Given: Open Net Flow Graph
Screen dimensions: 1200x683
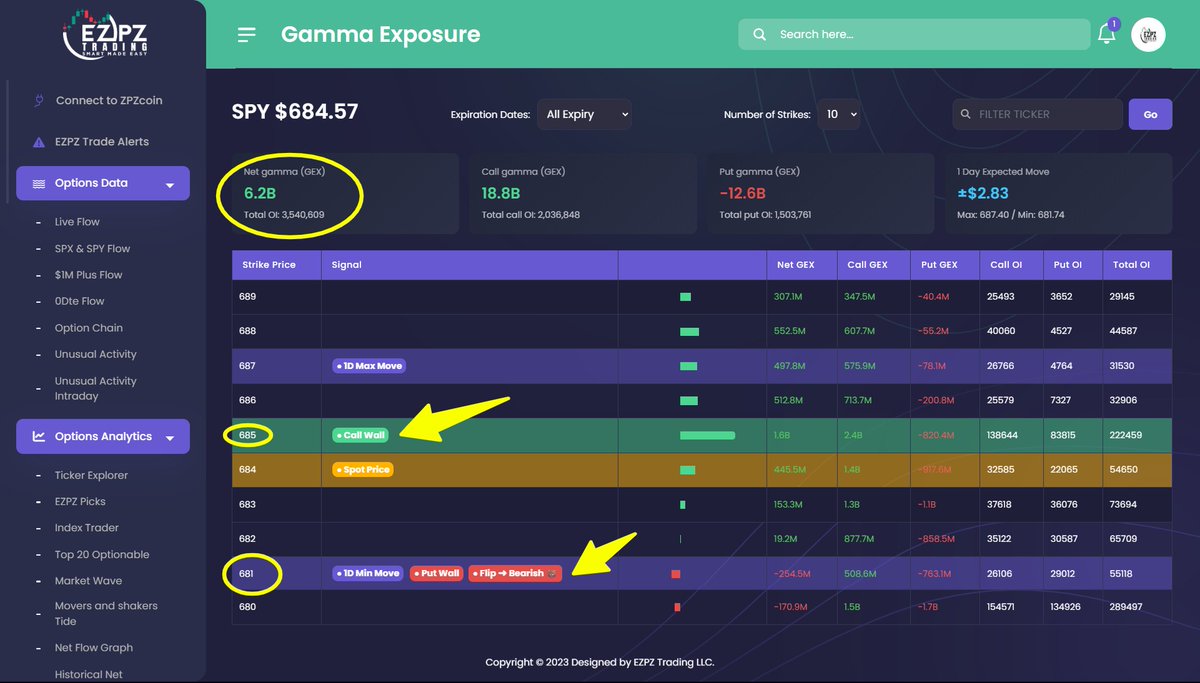Looking at the screenshot, I should pyautogui.click(x=94, y=648).
